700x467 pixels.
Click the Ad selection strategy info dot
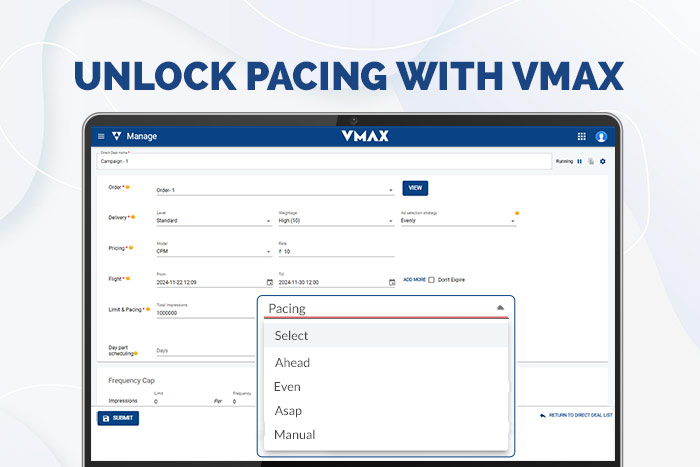517,213
